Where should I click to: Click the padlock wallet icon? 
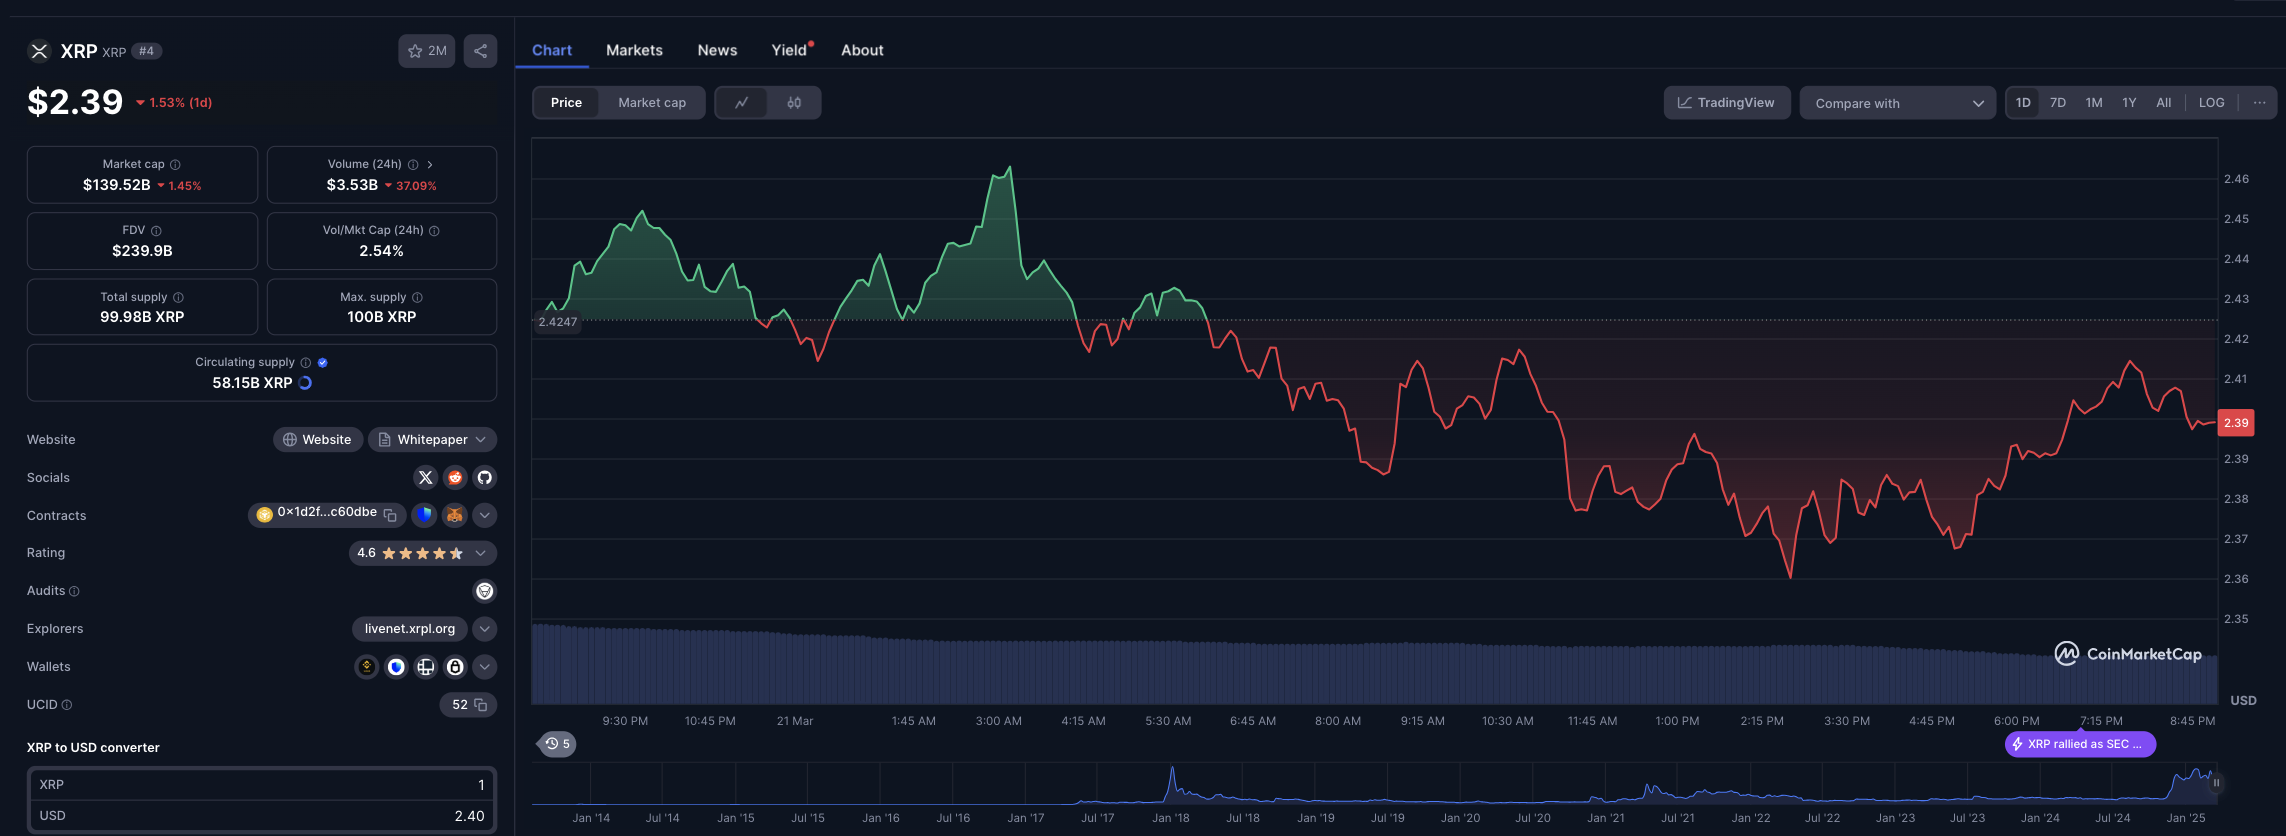(x=455, y=667)
